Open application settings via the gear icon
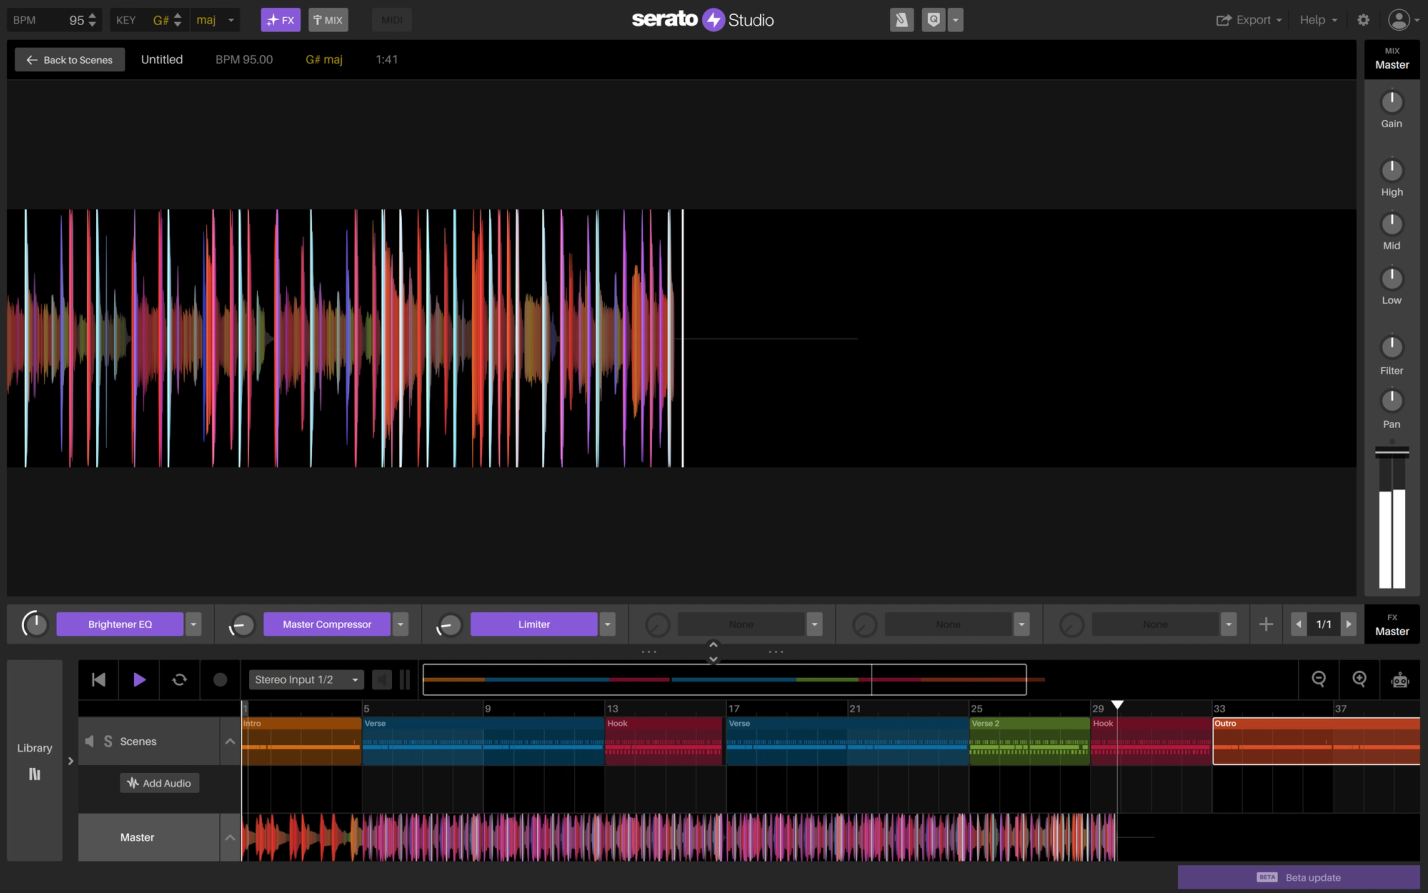1428x893 pixels. click(x=1362, y=20)
